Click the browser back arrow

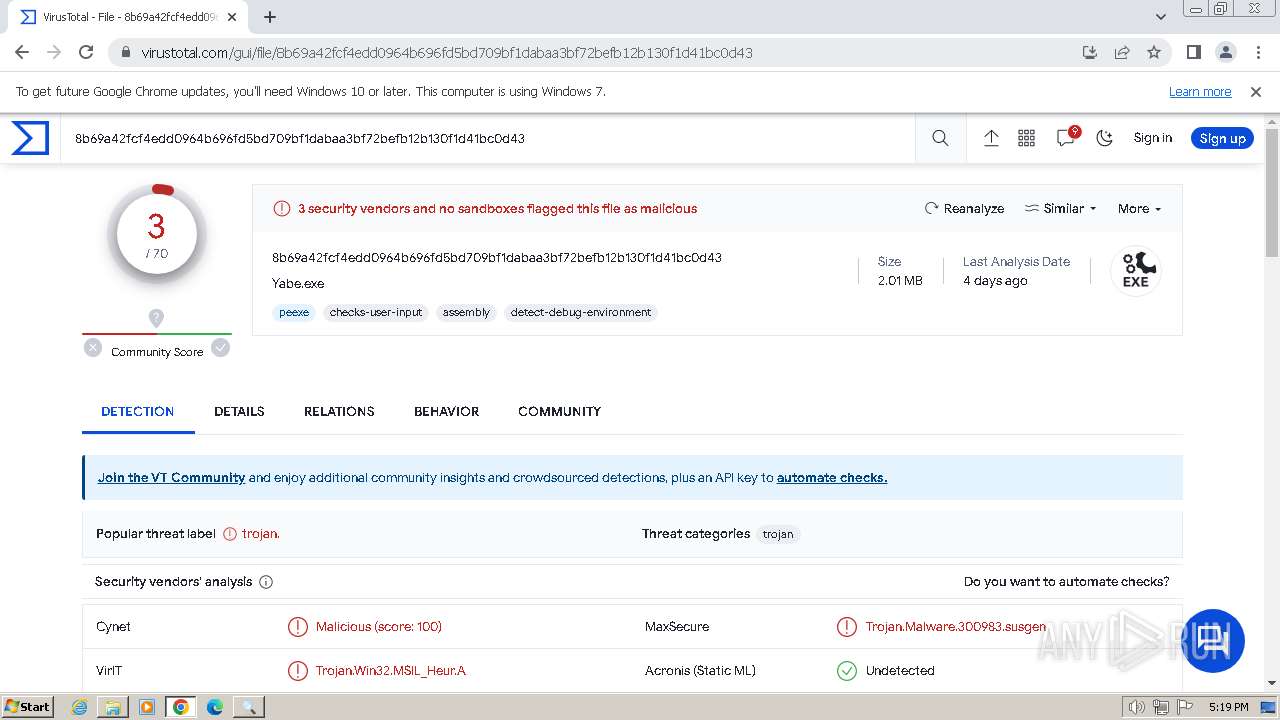coord(22,52)
